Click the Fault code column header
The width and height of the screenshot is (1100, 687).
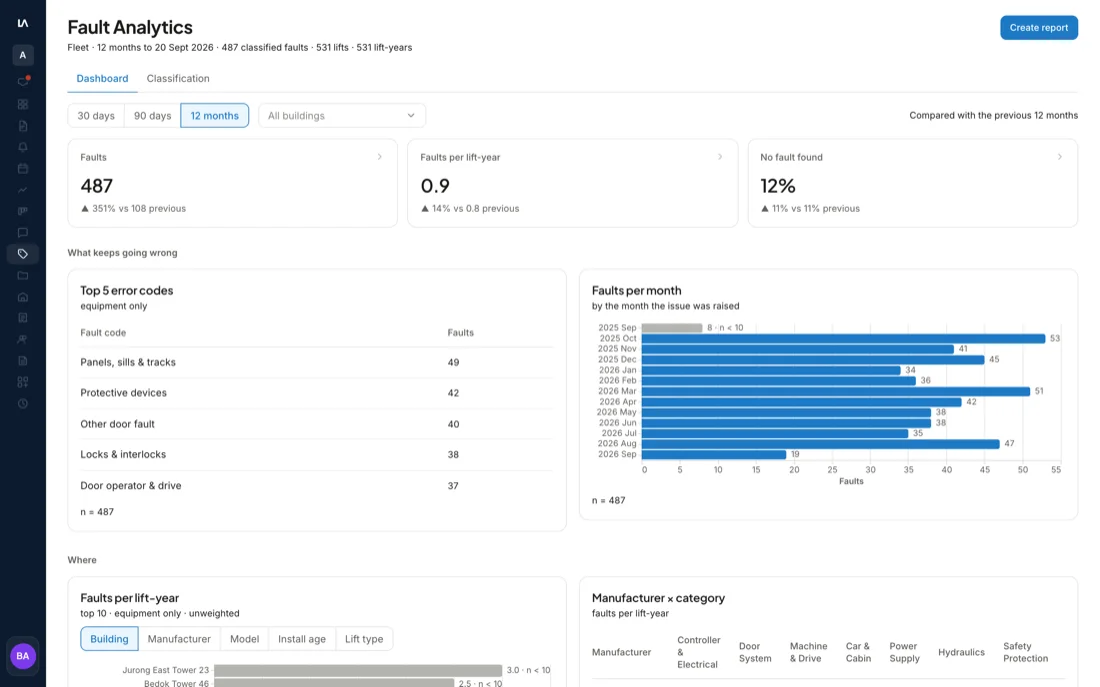103,333
